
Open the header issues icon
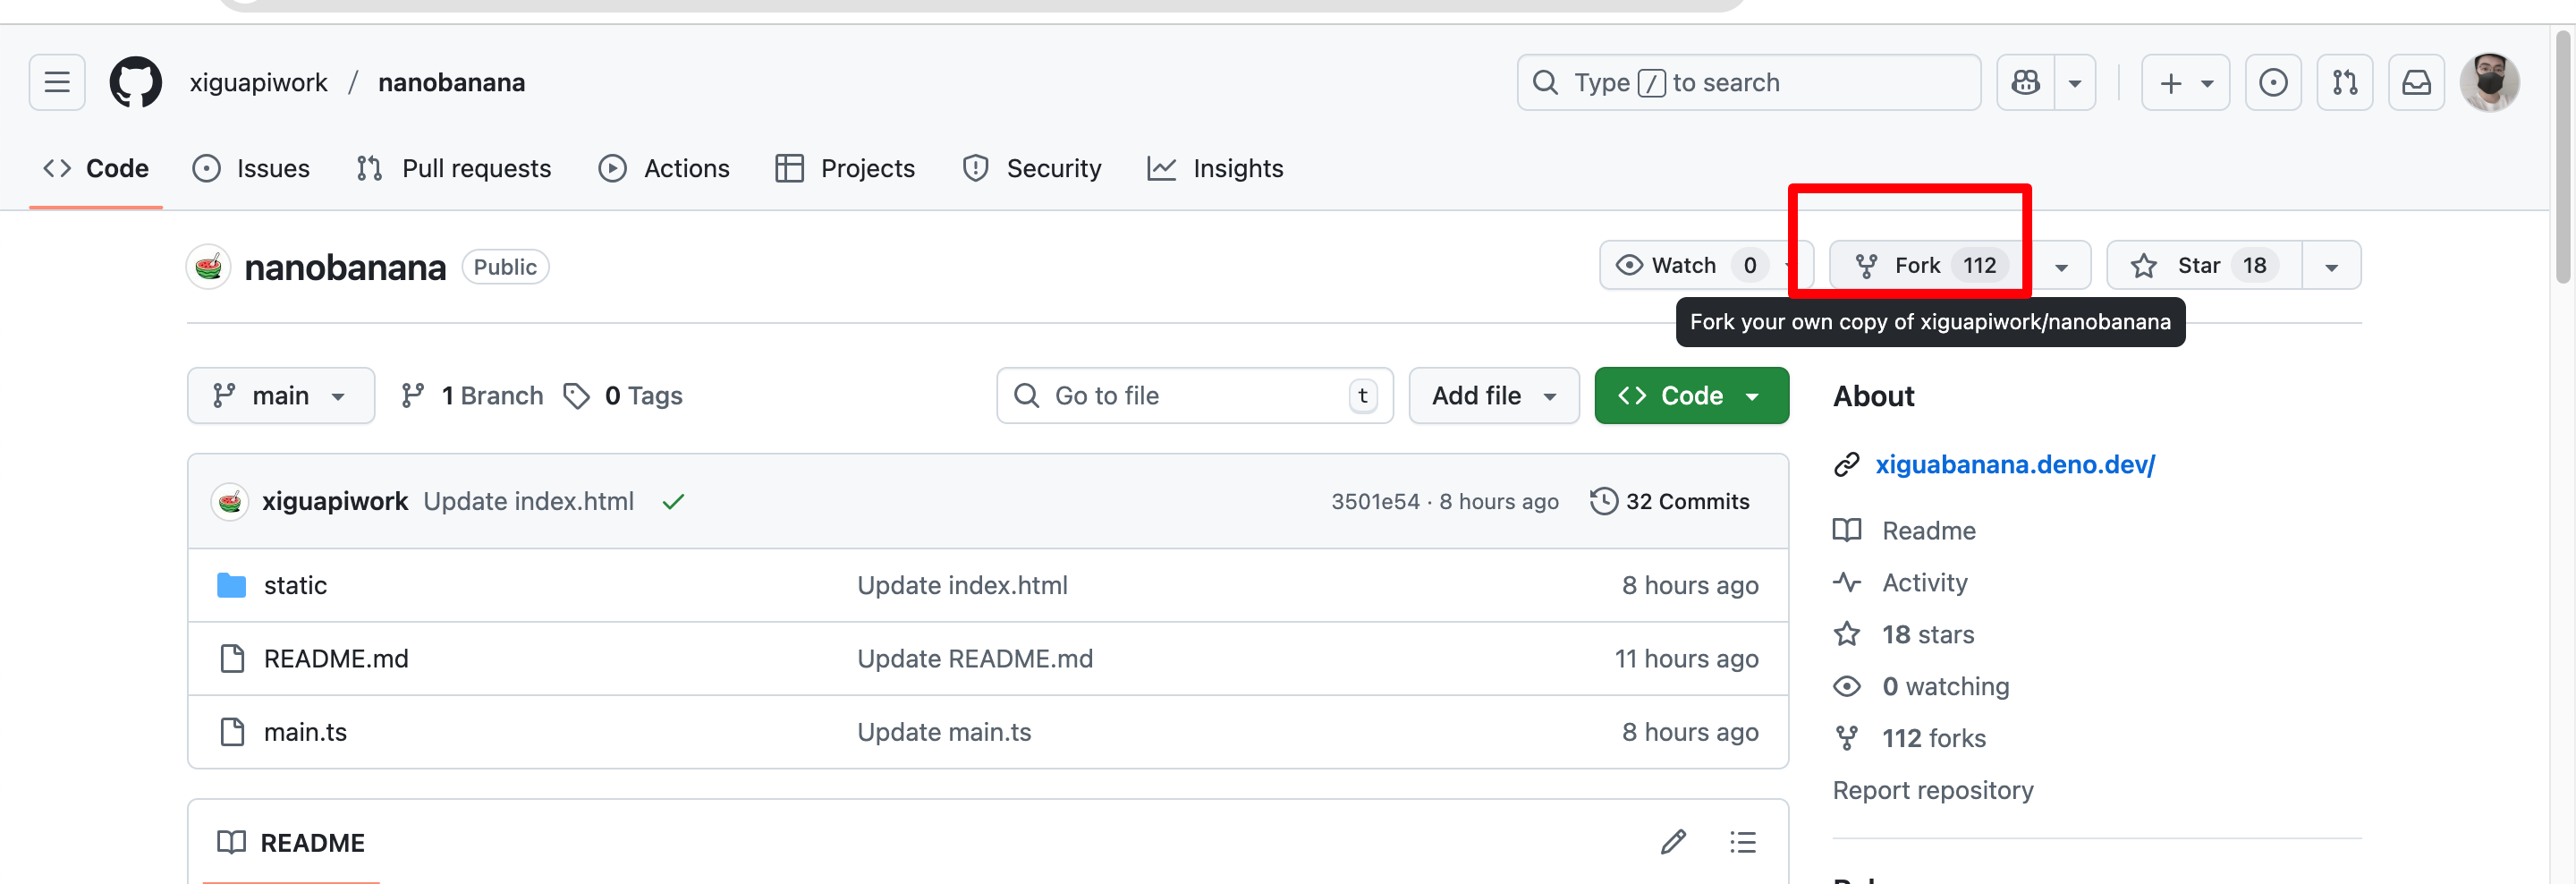[2272, 82]
